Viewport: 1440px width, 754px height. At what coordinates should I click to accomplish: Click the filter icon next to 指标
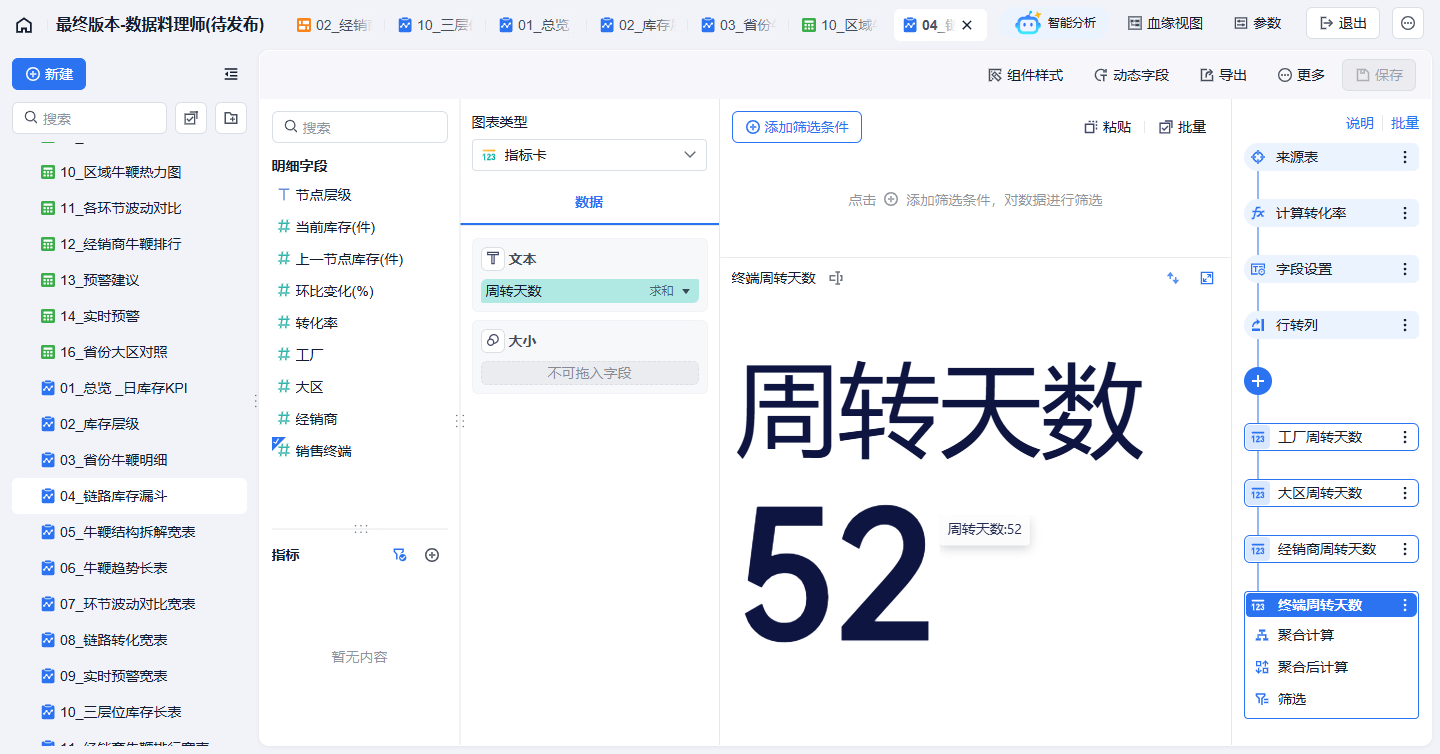400,555
